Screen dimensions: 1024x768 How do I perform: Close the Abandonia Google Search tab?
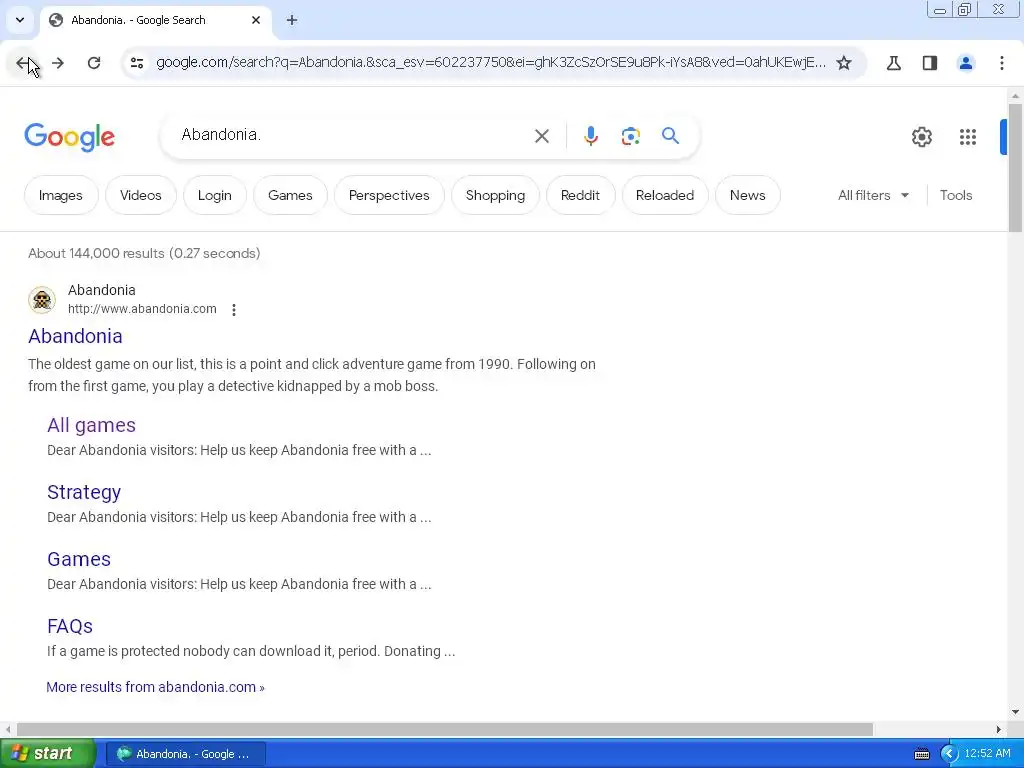coord(256,20)
